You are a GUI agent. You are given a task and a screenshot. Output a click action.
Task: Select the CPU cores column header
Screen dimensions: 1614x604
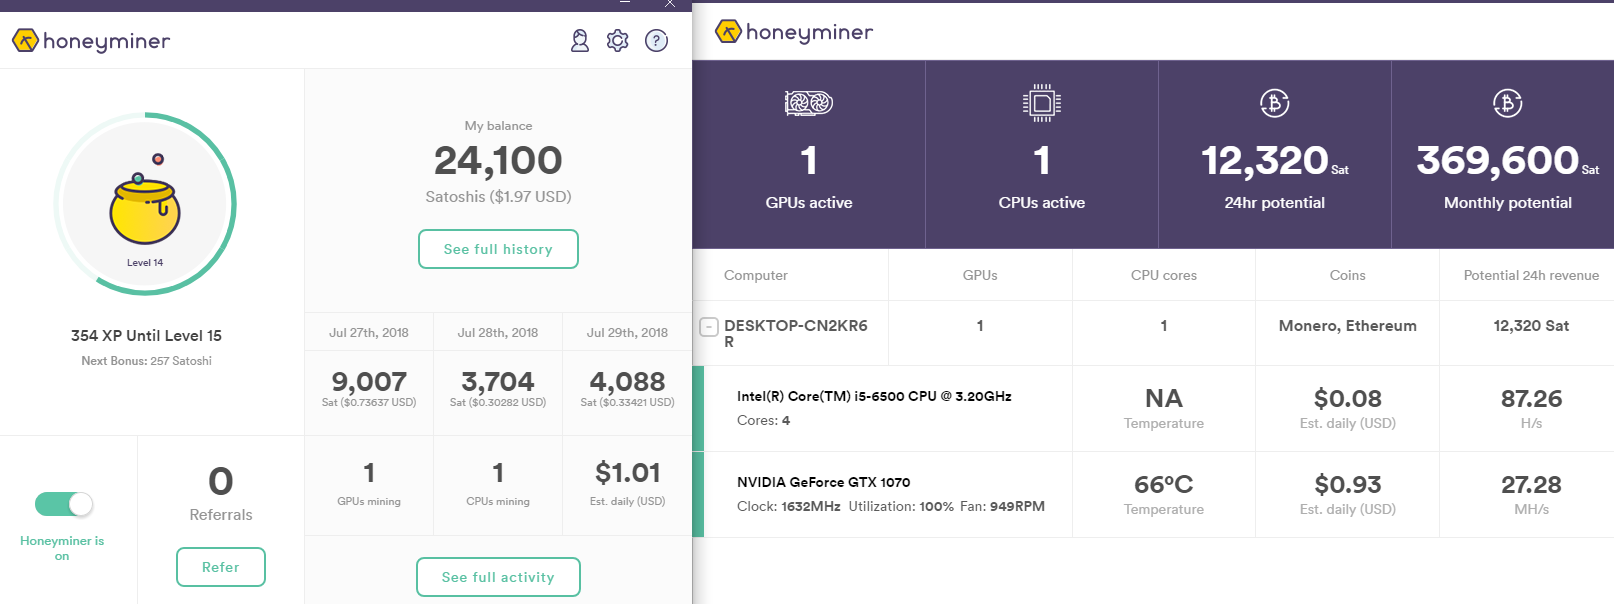[1164, 275]
